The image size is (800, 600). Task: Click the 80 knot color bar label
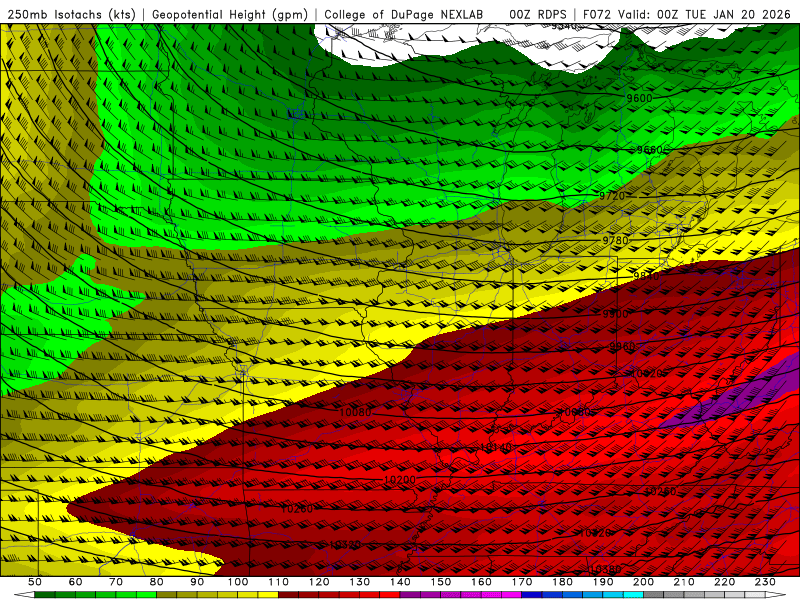(x=157, y=582)
